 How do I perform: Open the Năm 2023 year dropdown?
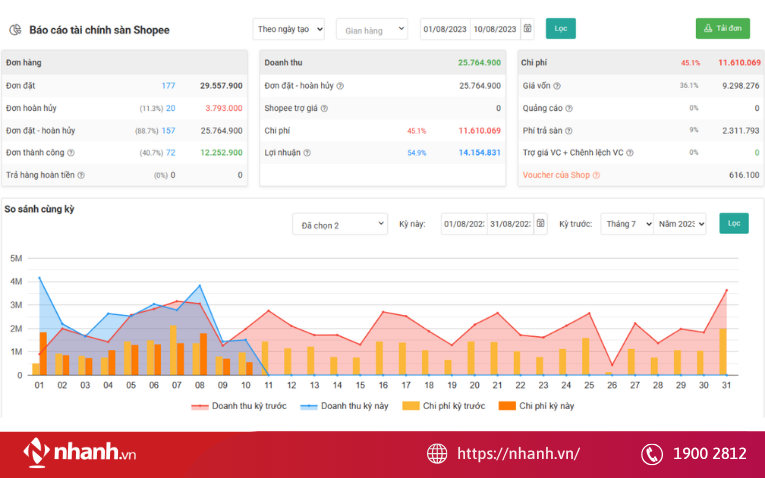(x=680, y=224)
